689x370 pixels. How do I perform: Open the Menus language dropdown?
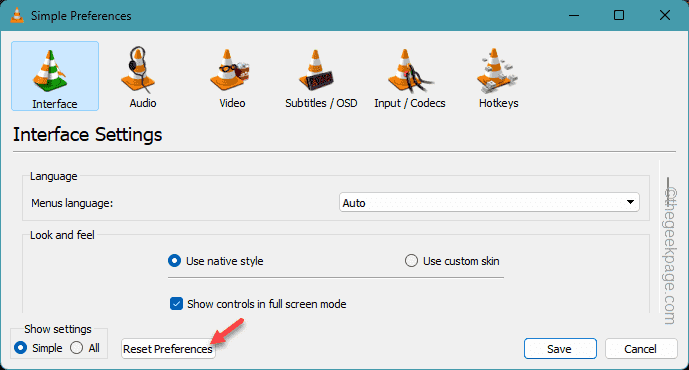click(489, 203)
